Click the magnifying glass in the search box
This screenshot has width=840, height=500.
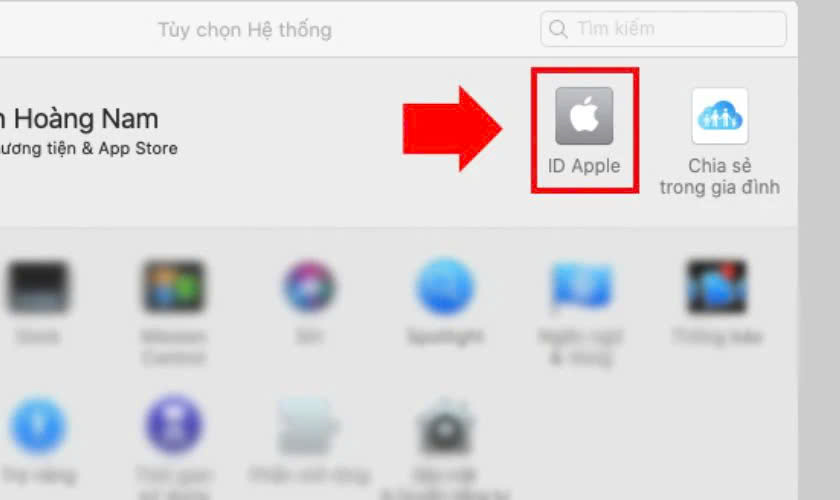[x=558, y=28]
